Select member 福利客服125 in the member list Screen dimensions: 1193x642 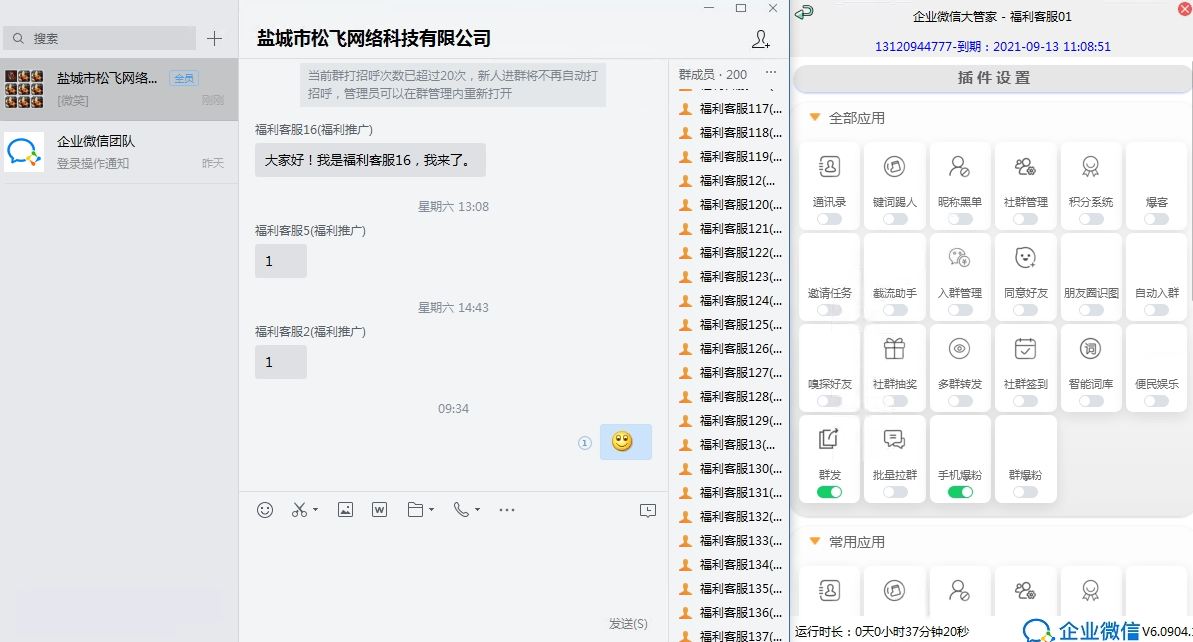coord(730,324)
